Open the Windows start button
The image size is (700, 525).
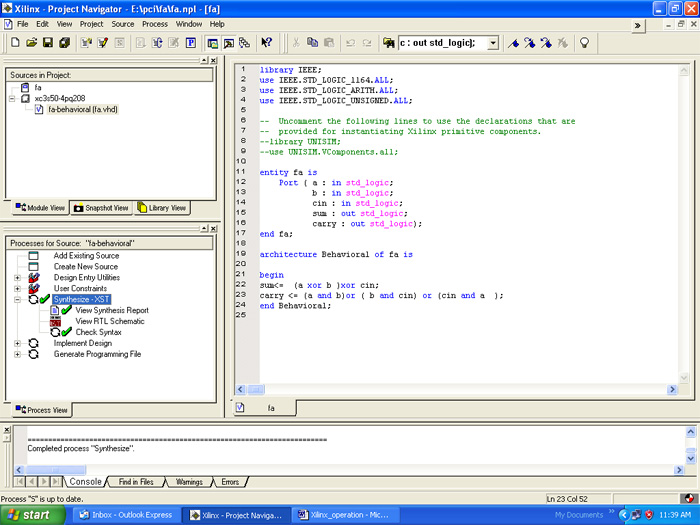(32, 515)
